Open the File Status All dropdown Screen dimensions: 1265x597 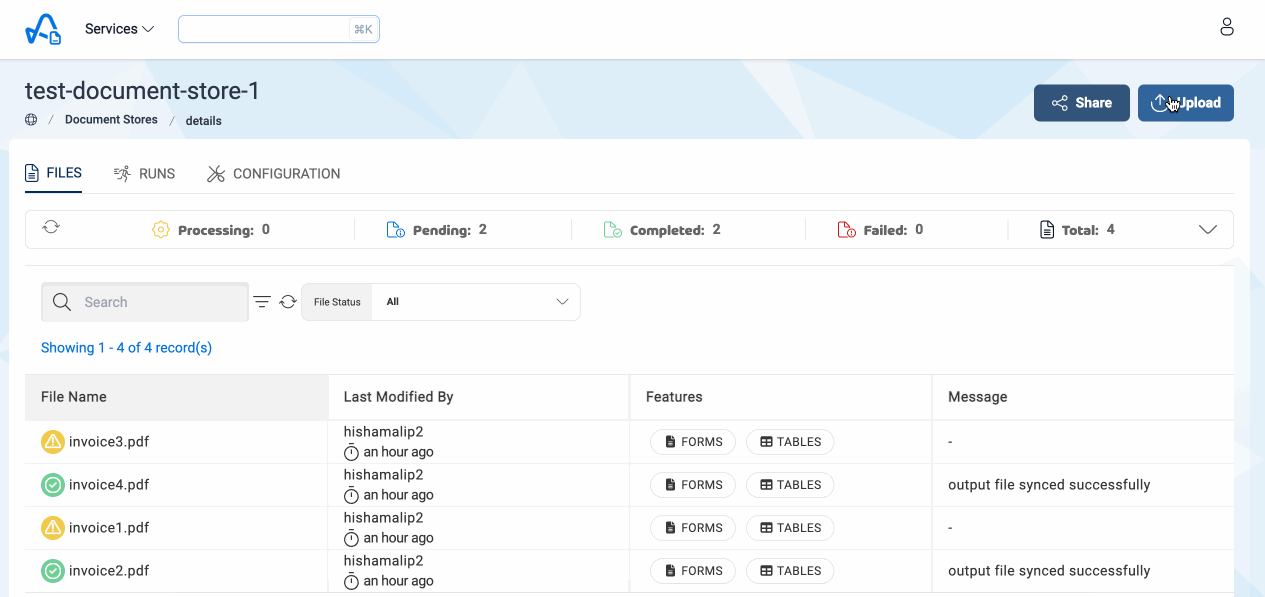(x=476, y=302)
